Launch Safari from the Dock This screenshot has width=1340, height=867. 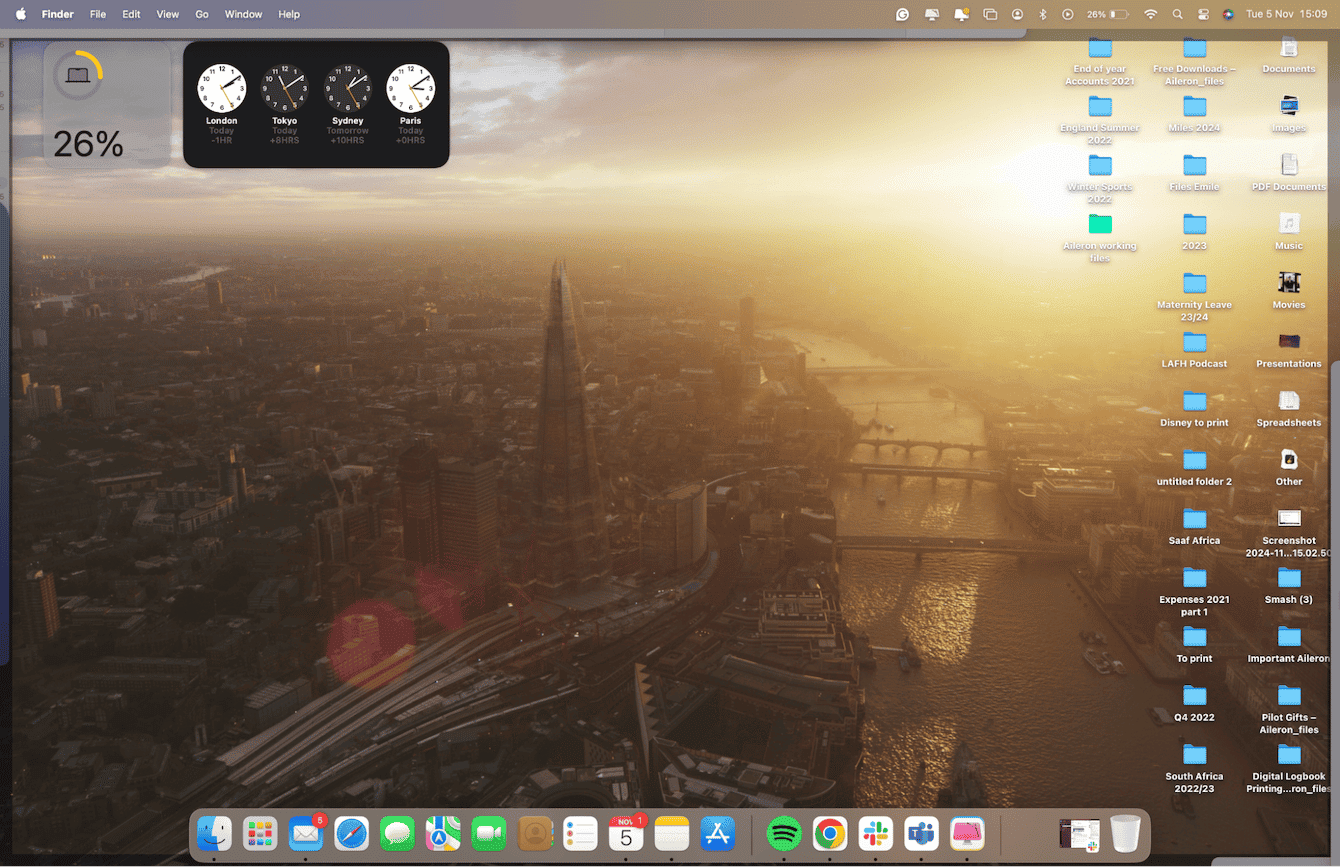click(x=351, y=833)
